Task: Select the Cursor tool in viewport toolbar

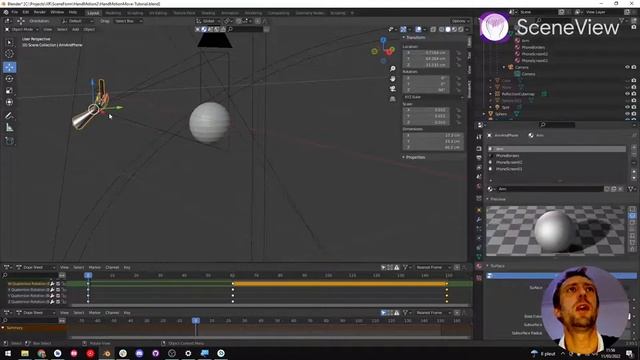Action: tap(9, 54)
